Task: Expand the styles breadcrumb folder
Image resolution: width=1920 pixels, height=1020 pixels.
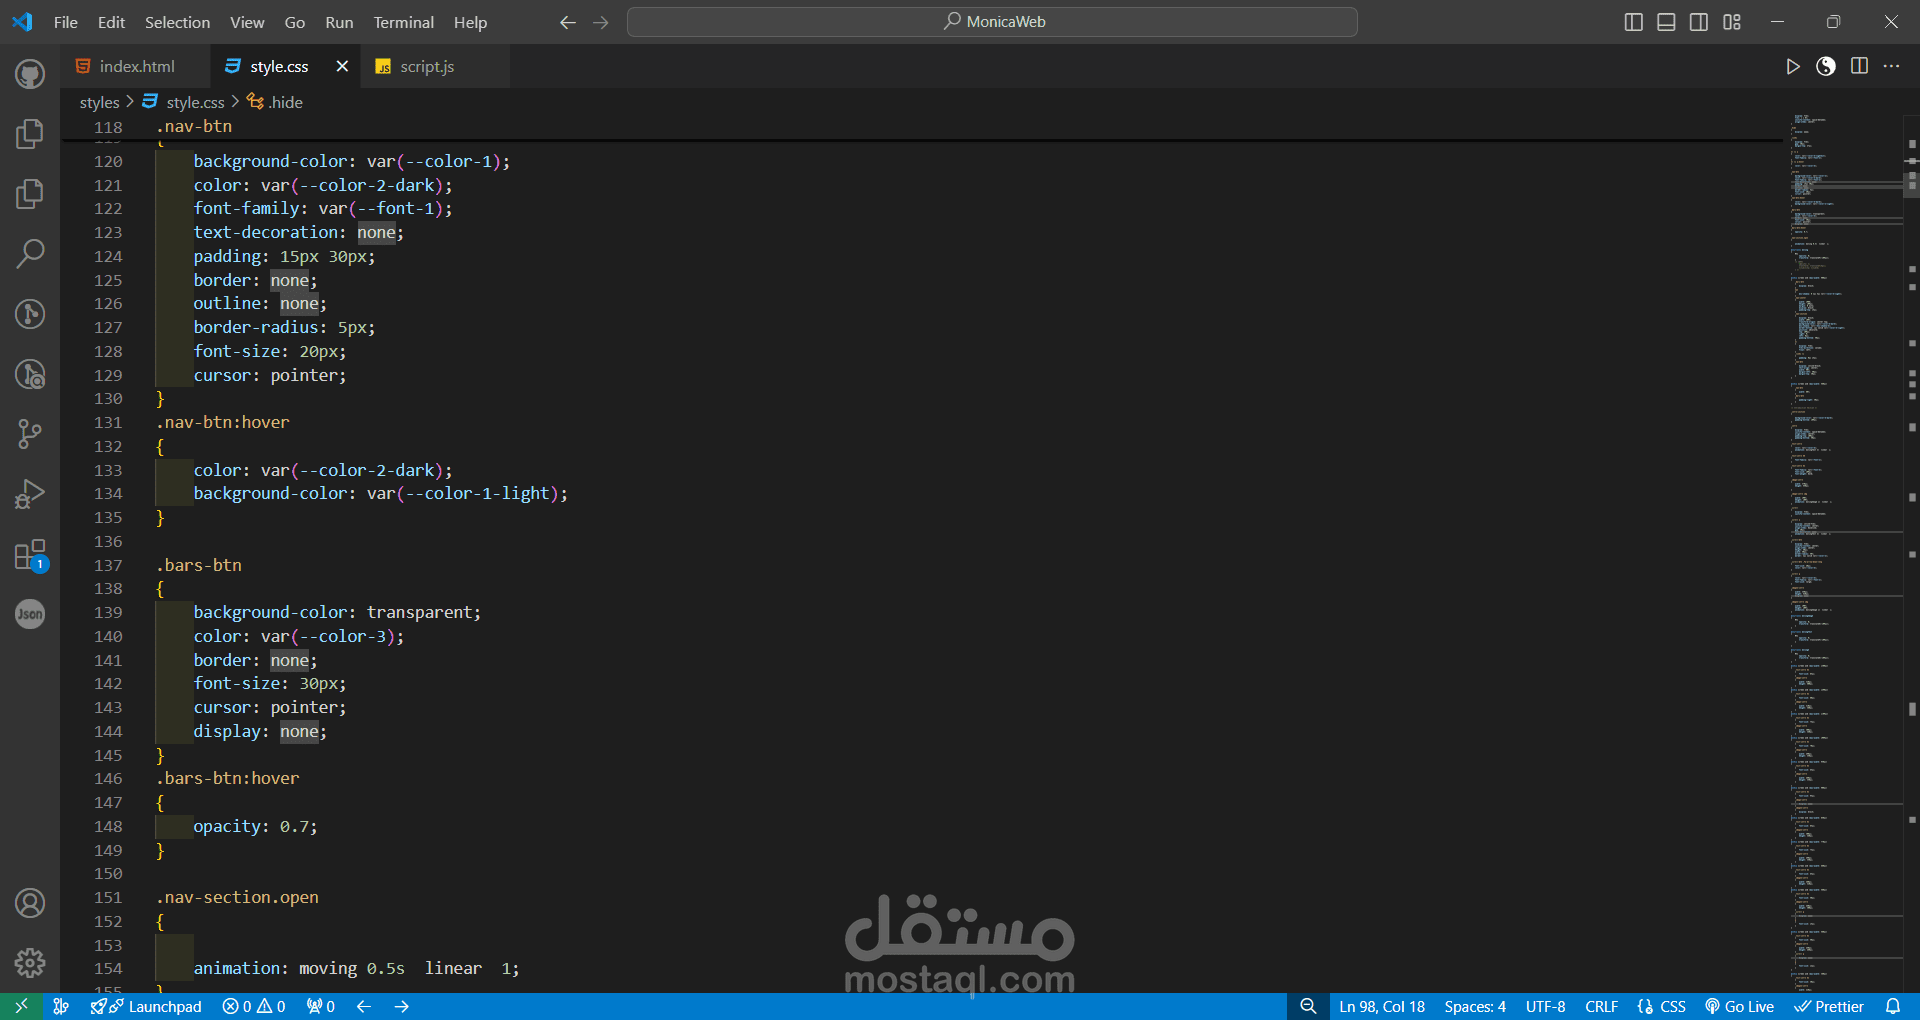Action: [99, 102]
